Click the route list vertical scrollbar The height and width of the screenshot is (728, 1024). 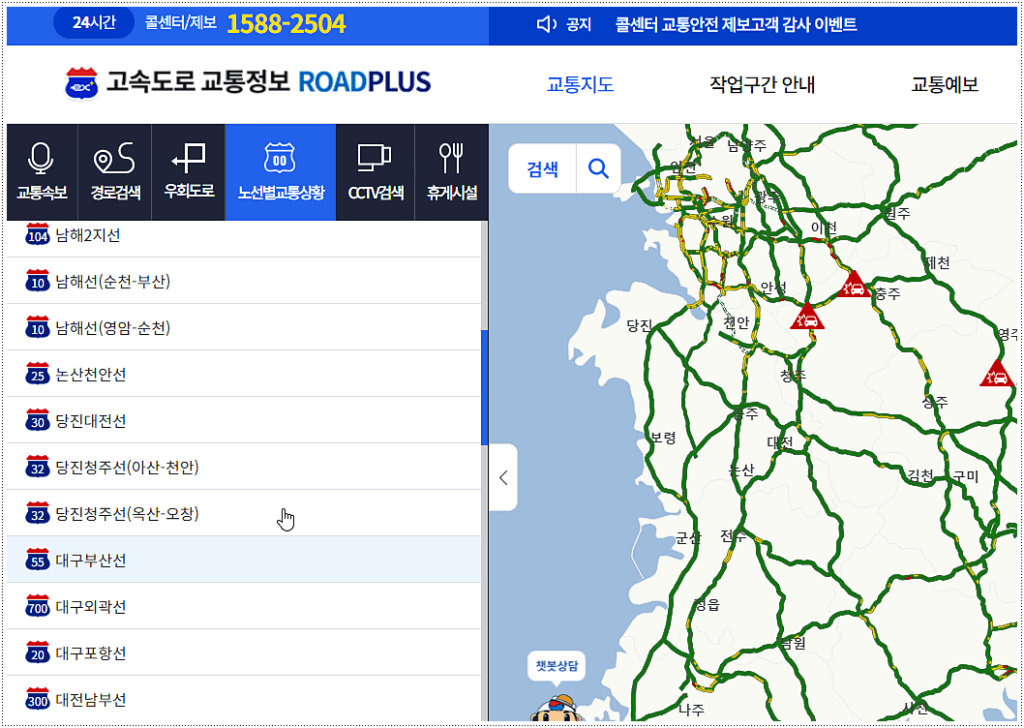coord(485,388)
